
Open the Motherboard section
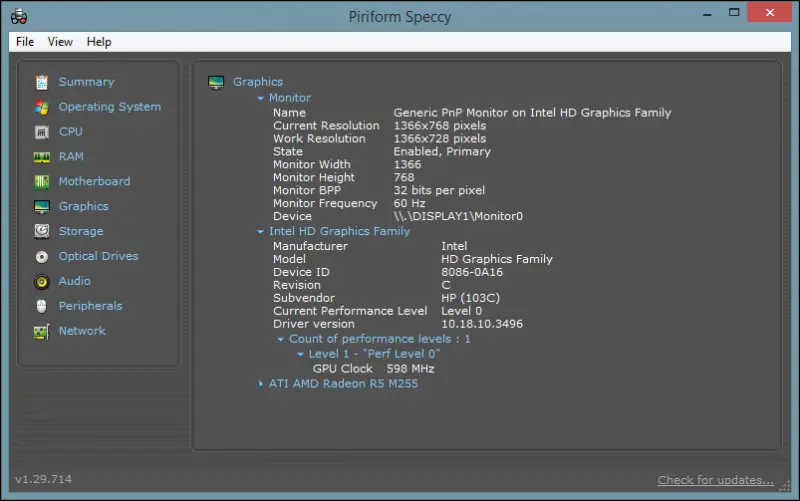coord(94,182)
